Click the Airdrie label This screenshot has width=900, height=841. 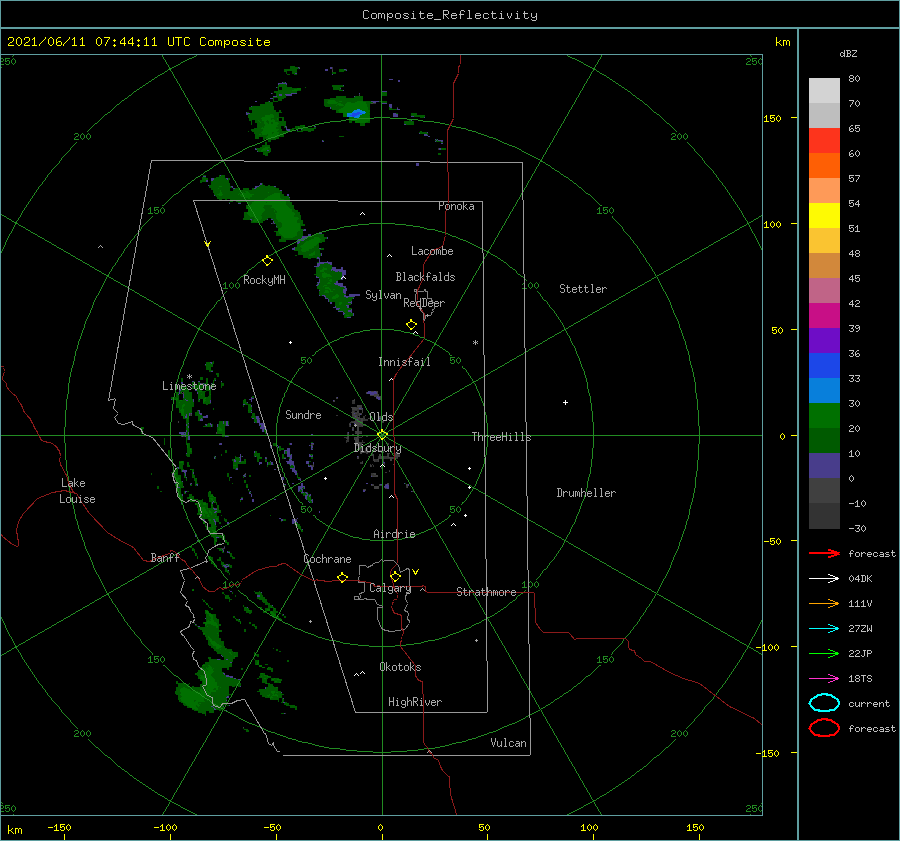394,534
